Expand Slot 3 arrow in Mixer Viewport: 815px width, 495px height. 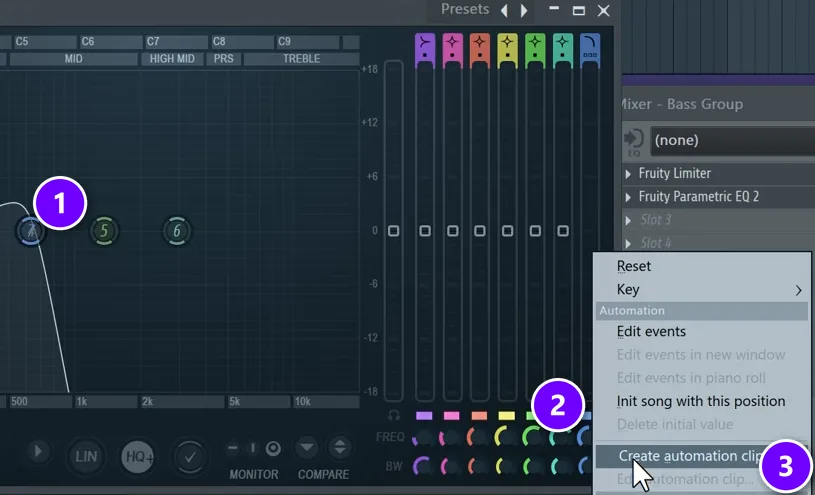(628, 220)
